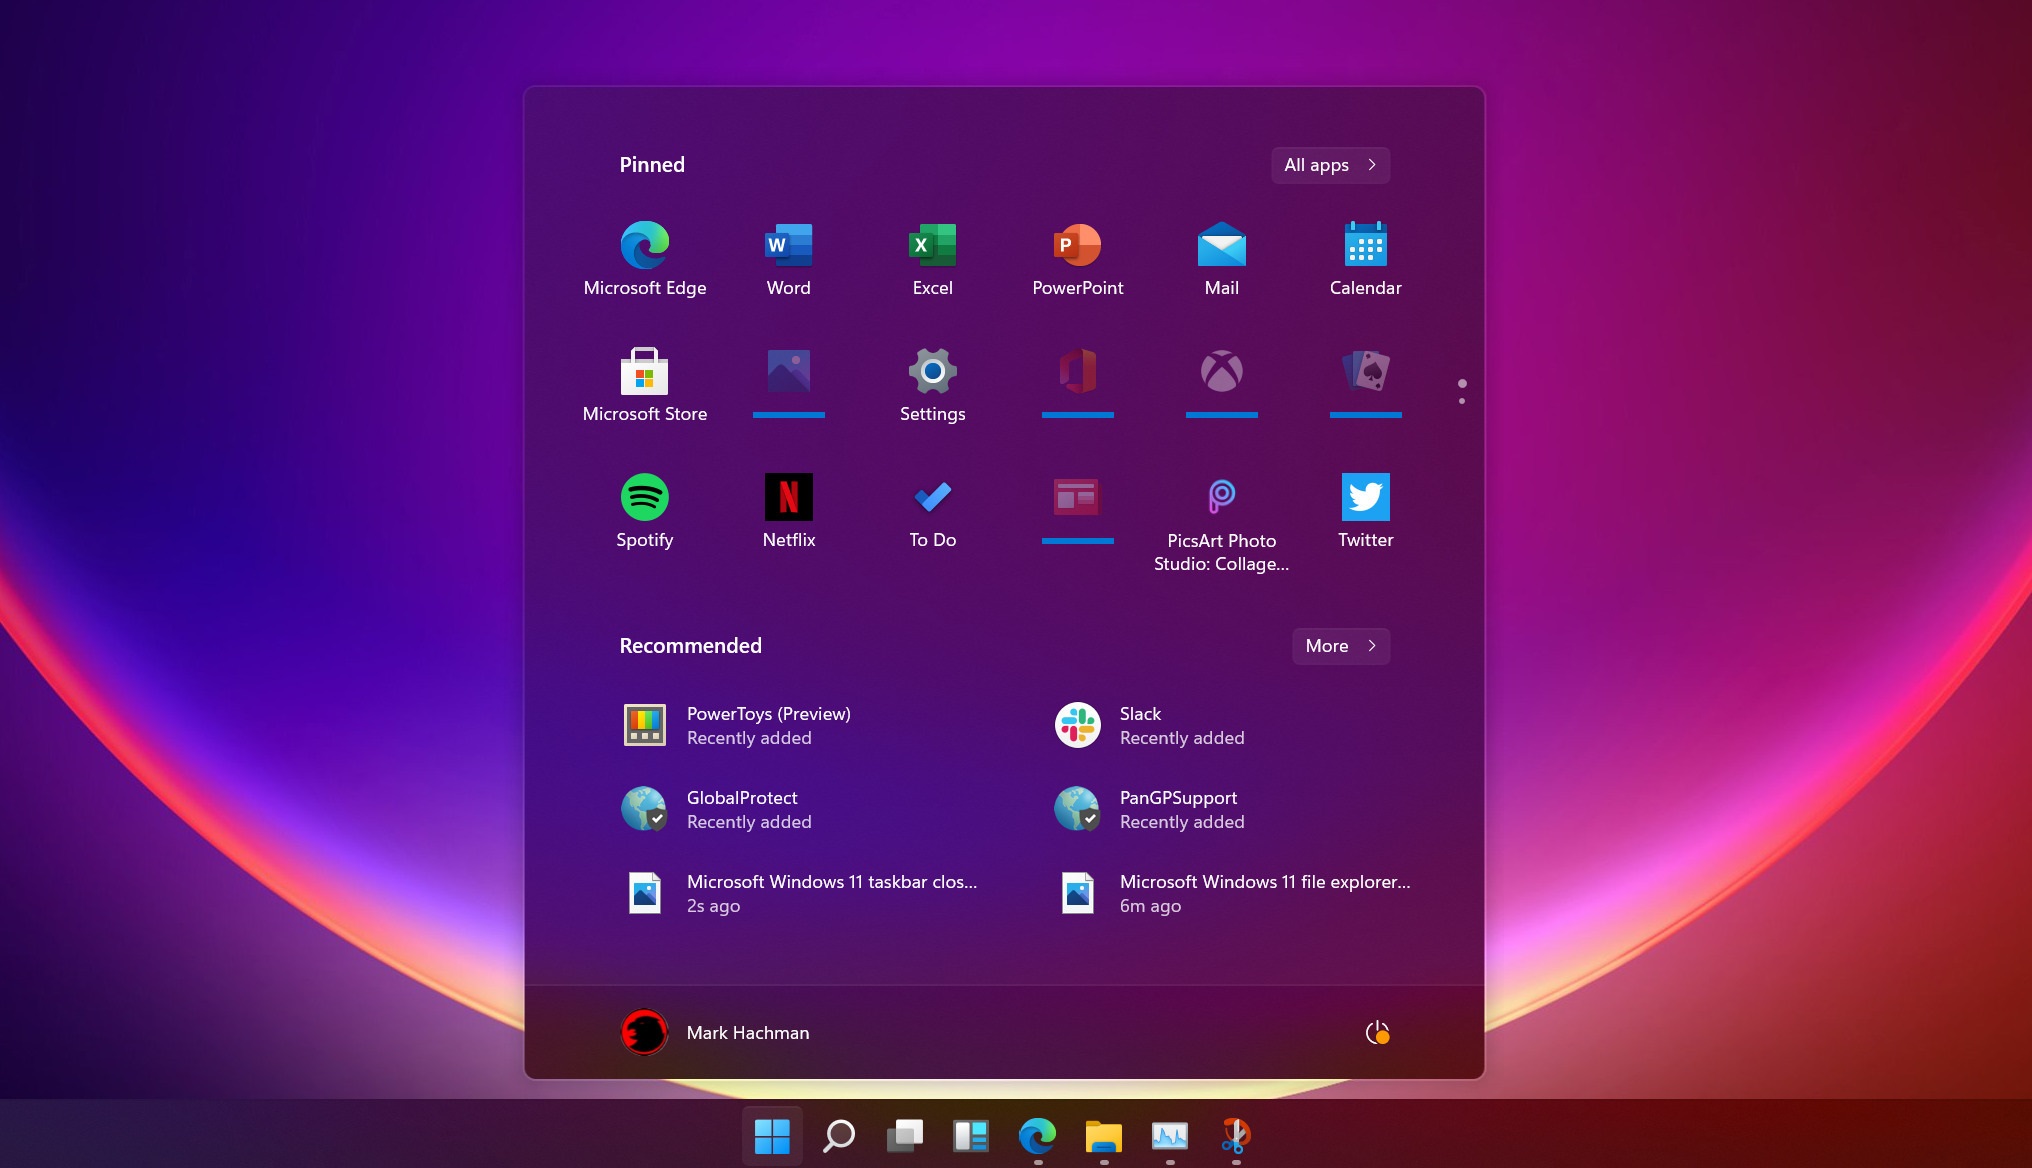
Task: Launch PicsArt Photo Studio
Action: pos(1220,497)
